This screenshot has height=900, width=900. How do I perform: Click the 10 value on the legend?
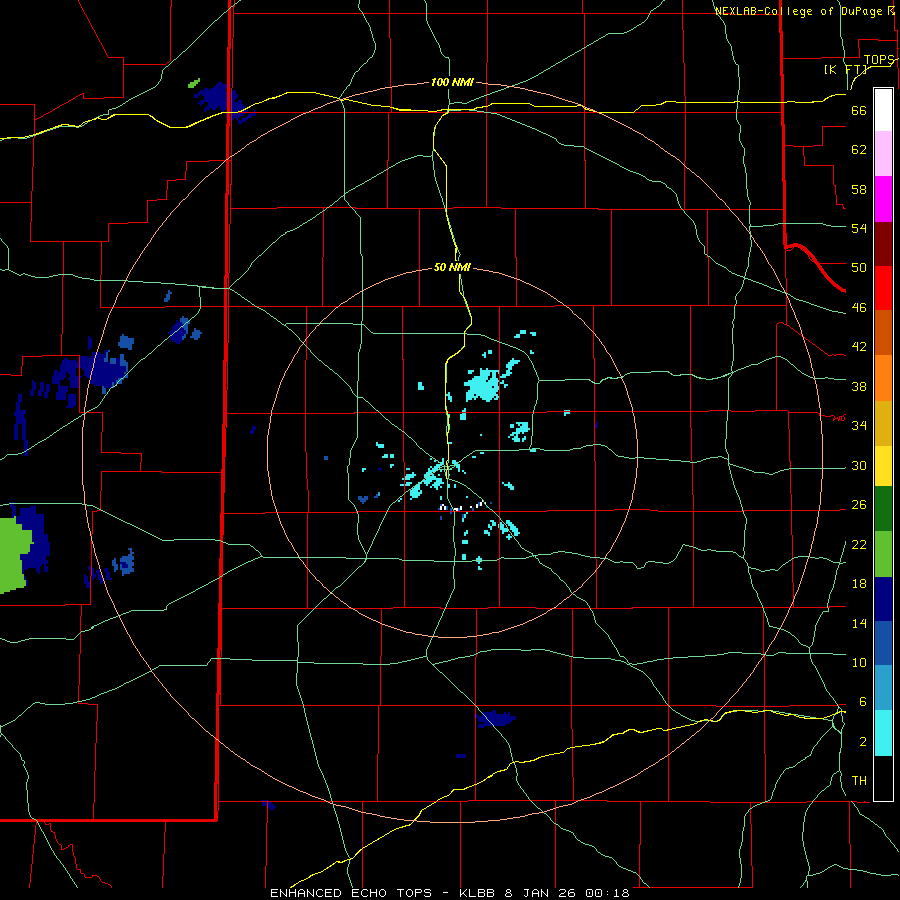(859, 663)
